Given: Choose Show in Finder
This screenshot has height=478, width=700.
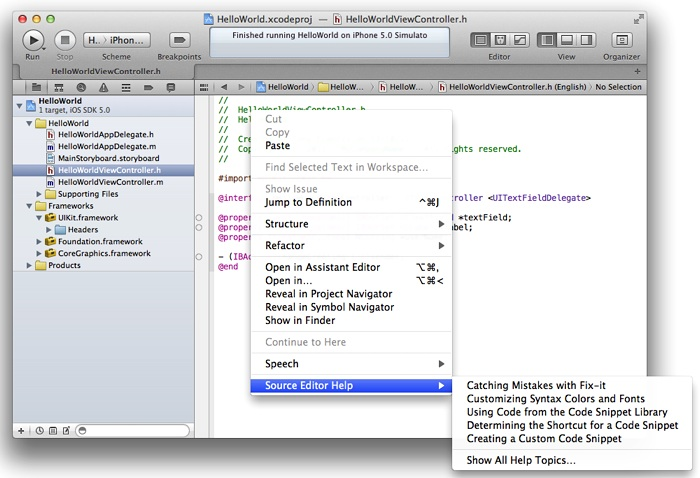Looking at the screenshot, I should coord(351,320).
